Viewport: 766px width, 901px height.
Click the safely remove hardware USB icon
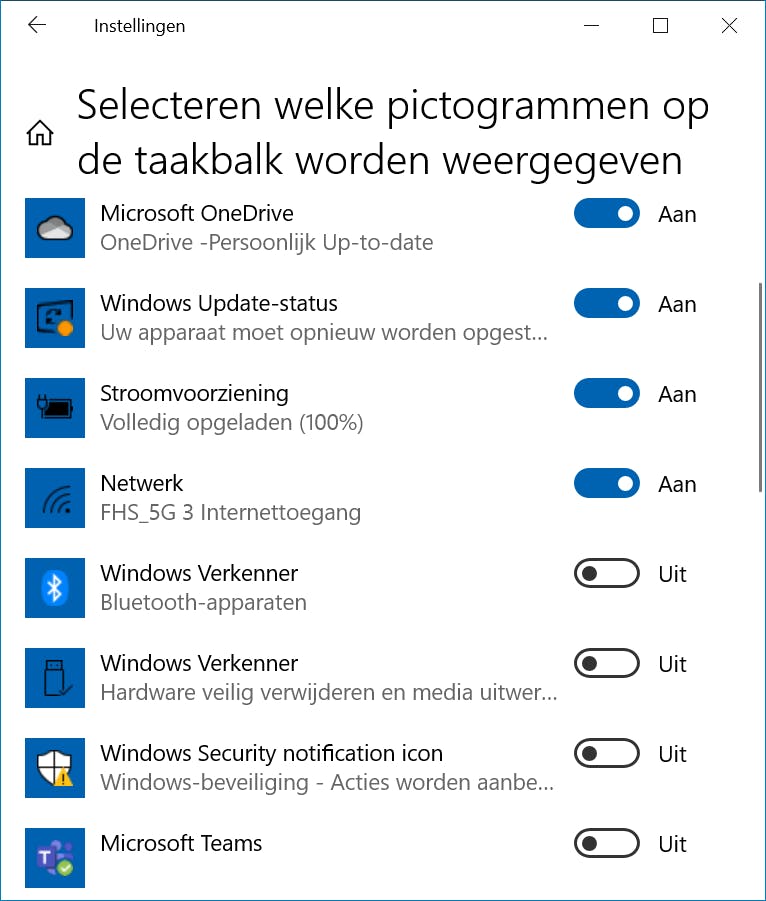coord(55,678)
